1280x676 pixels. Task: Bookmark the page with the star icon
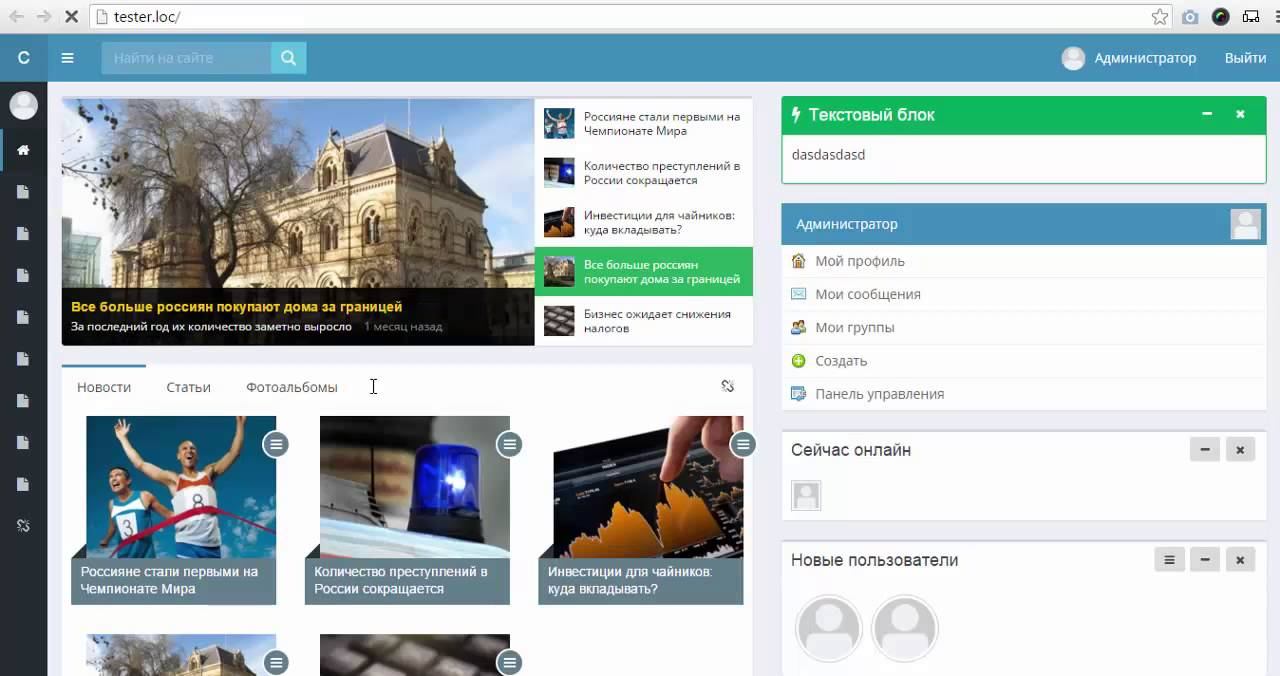1160,17
